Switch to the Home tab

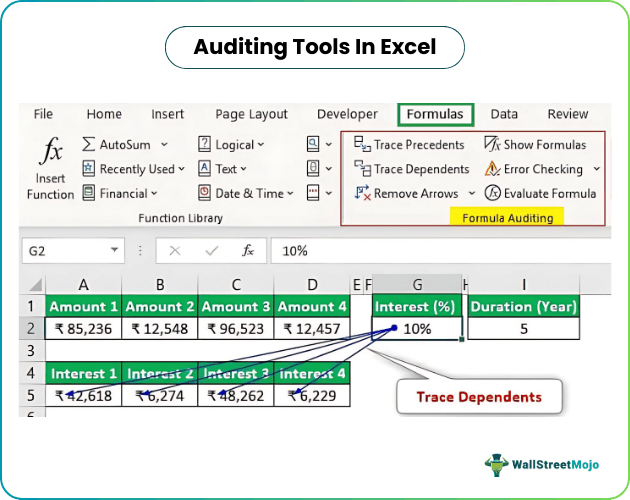[104, 114]
